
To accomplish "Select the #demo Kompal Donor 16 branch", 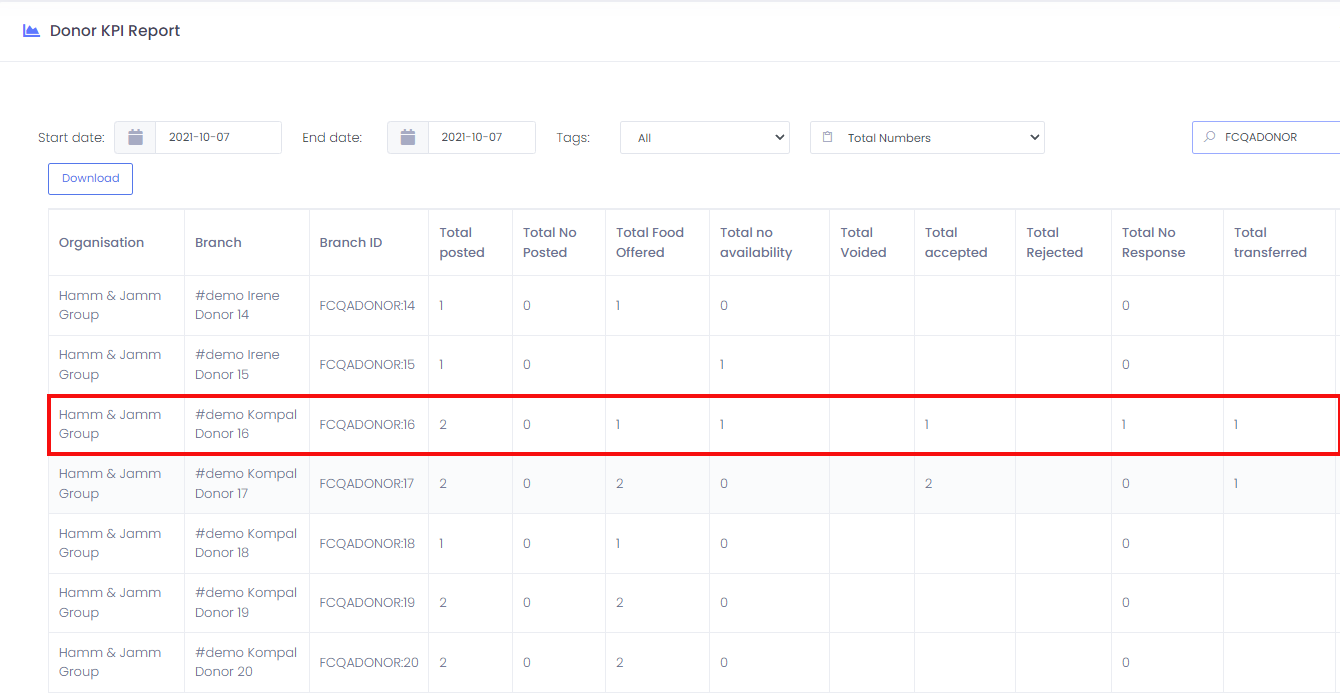I will coord(245,424).
